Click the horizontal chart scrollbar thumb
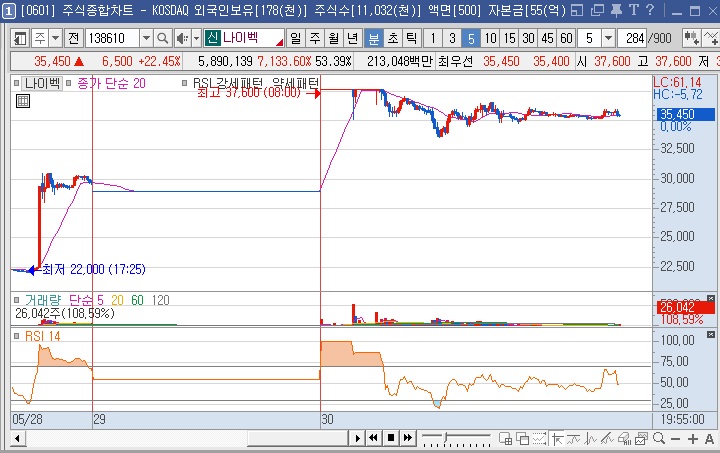The image size is (720, 453). tap(297, 438)
